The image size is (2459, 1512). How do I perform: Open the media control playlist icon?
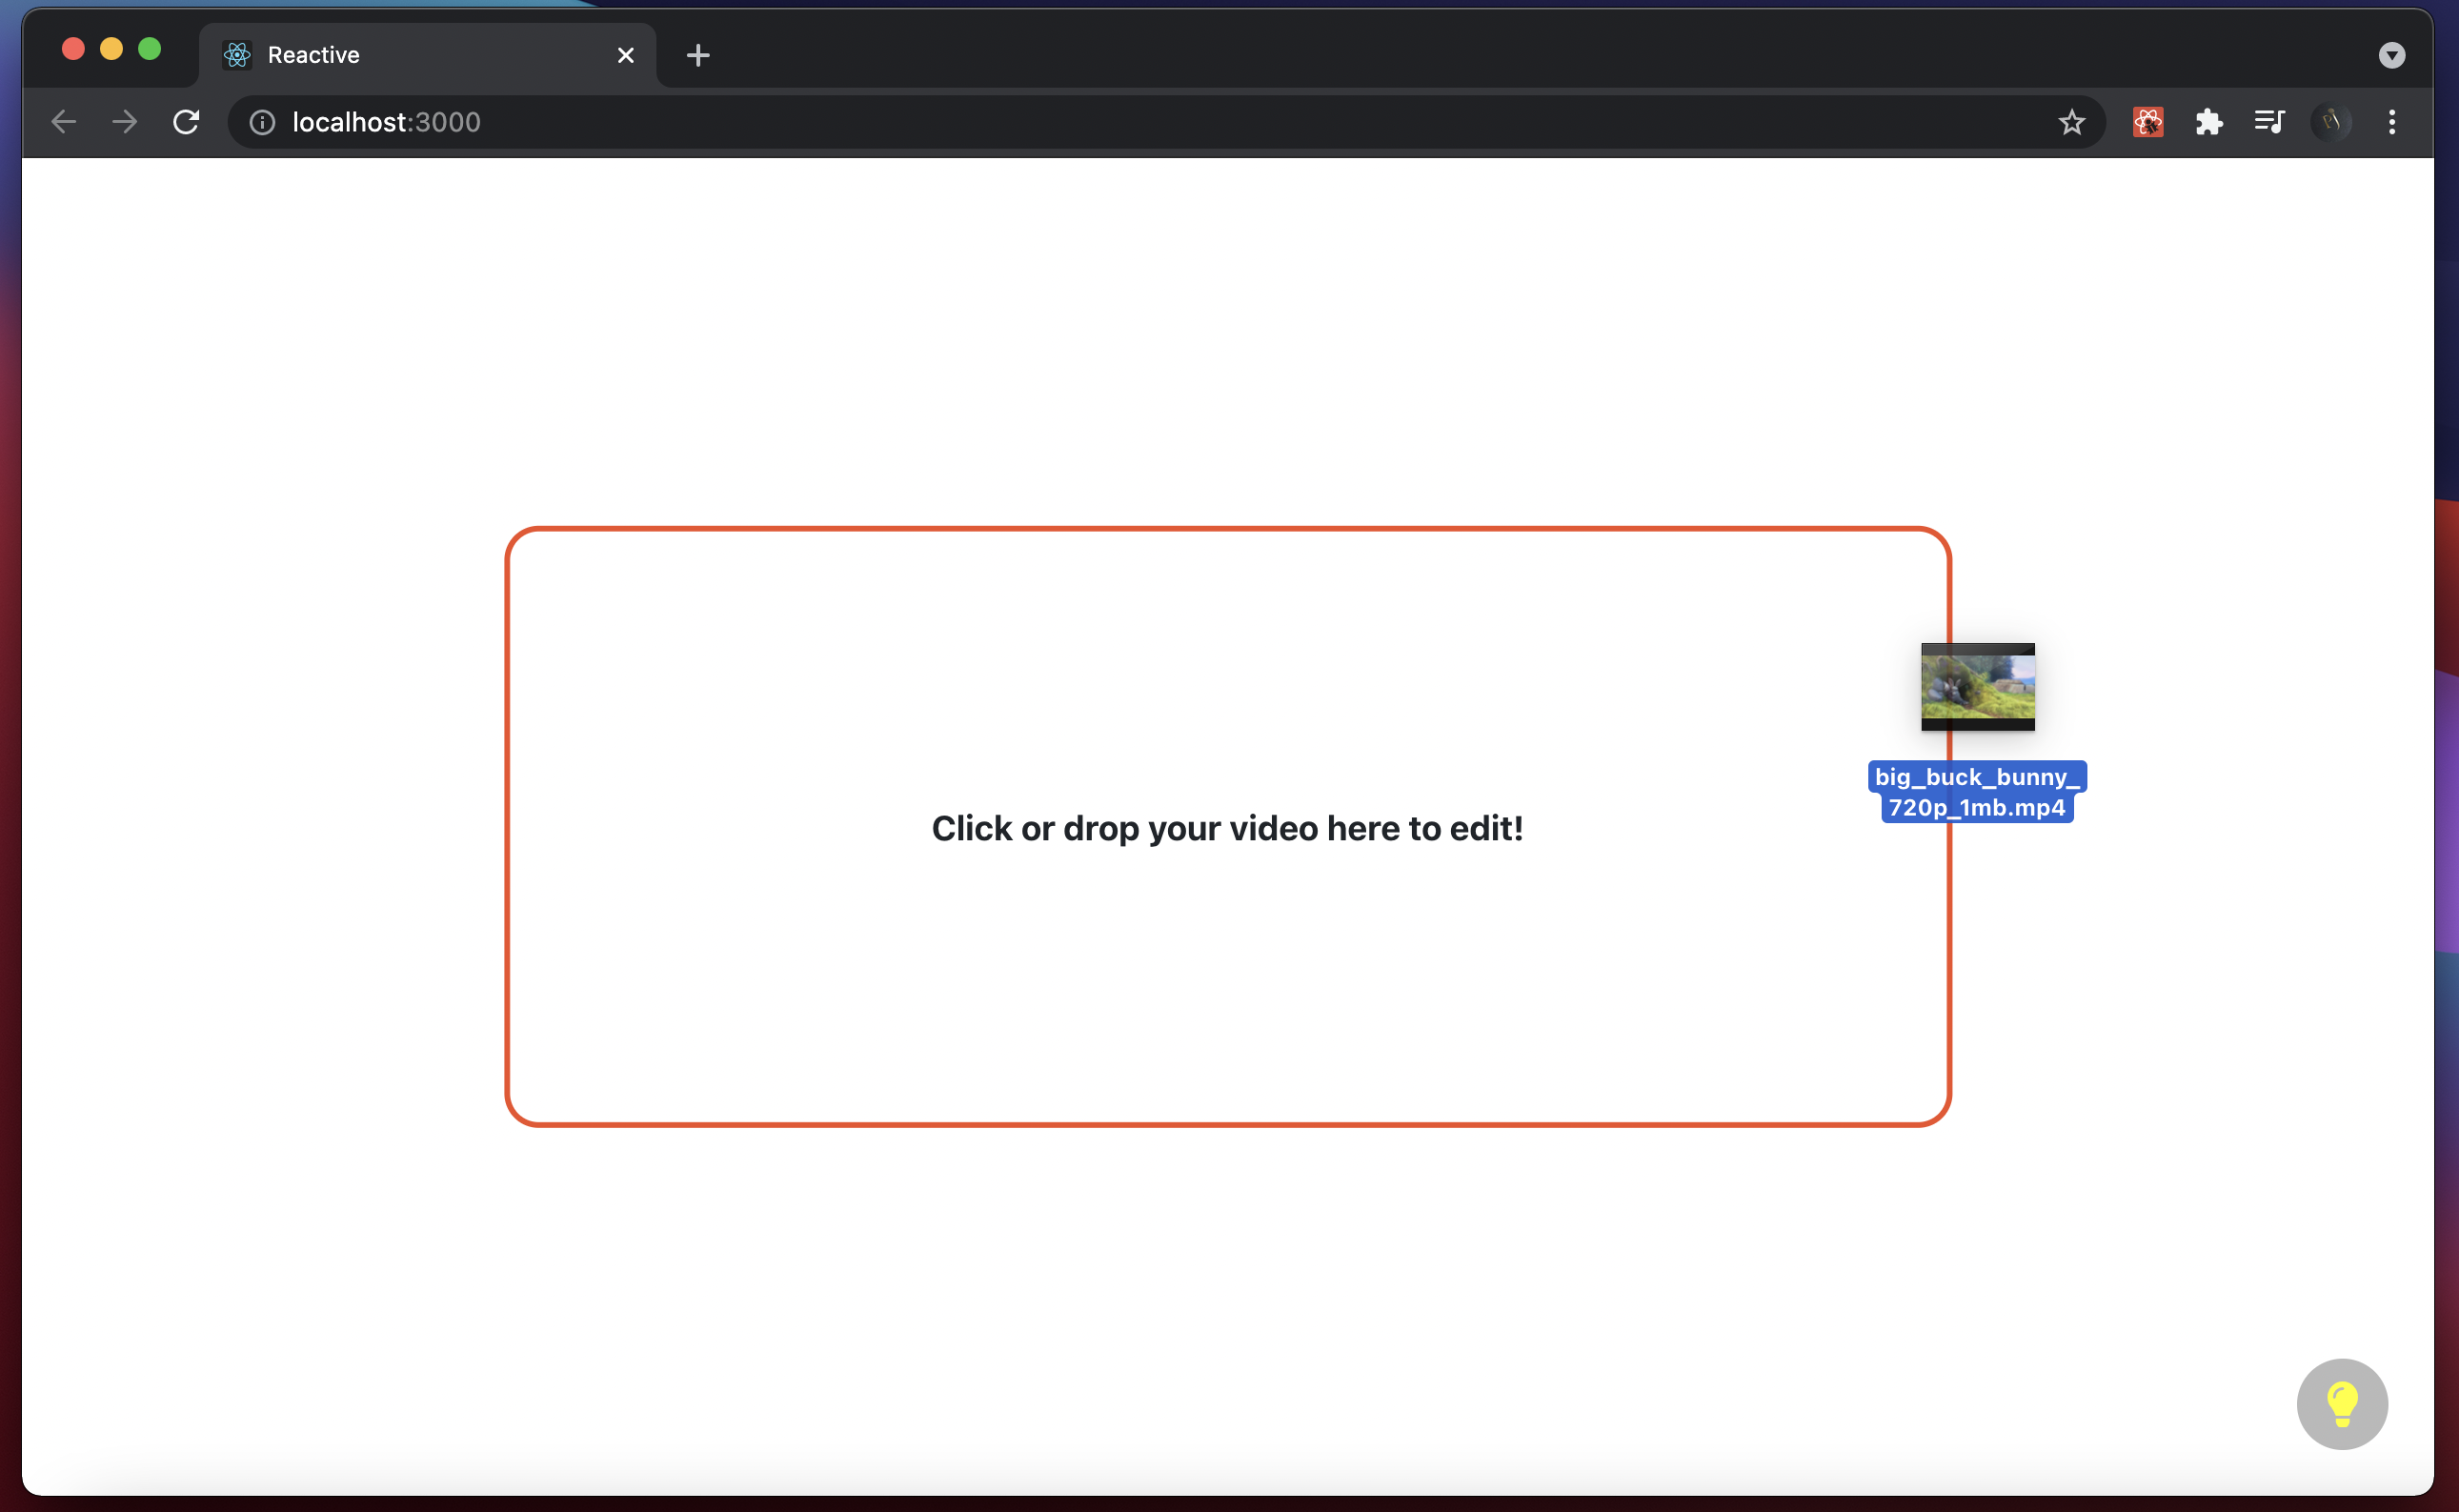pyautogui.click(x=2269, y=122)
